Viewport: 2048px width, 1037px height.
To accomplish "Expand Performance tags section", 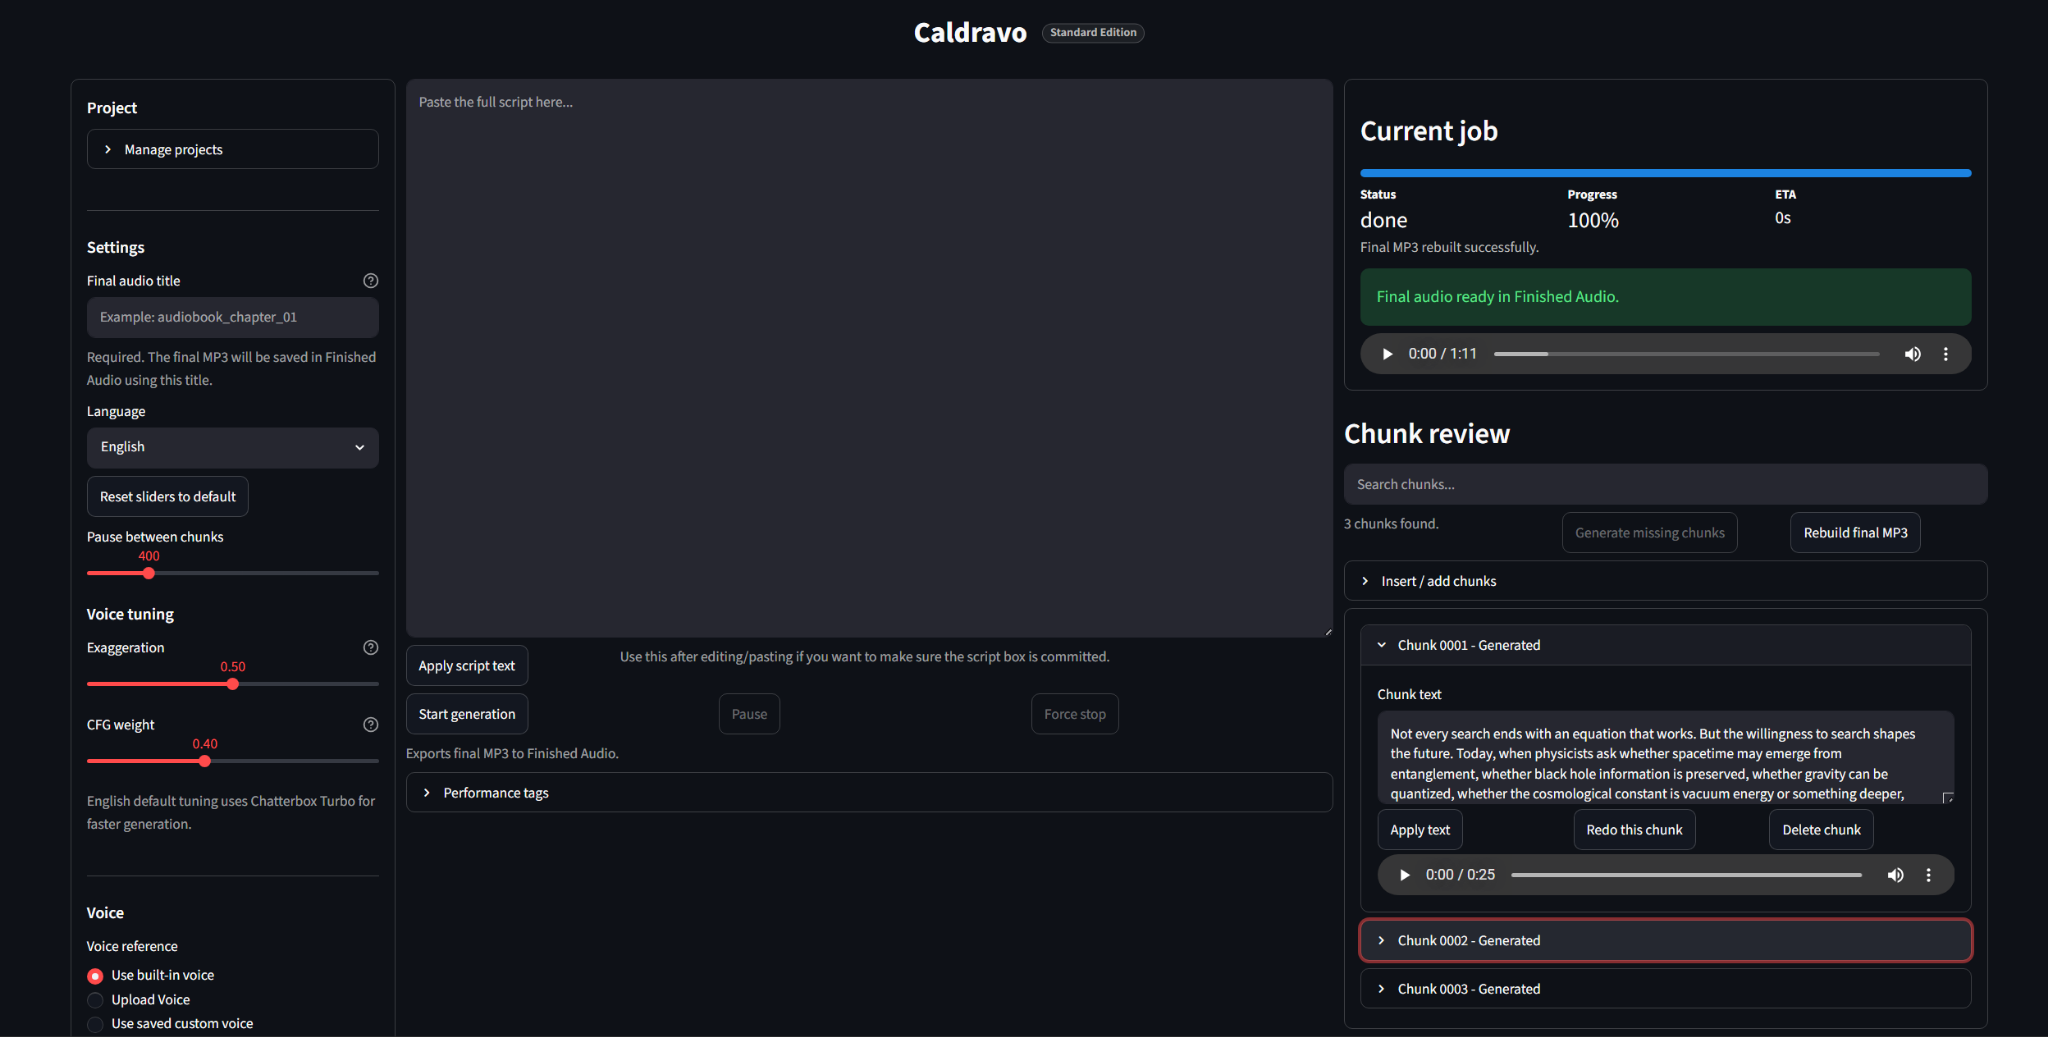I will coord(869,793).
